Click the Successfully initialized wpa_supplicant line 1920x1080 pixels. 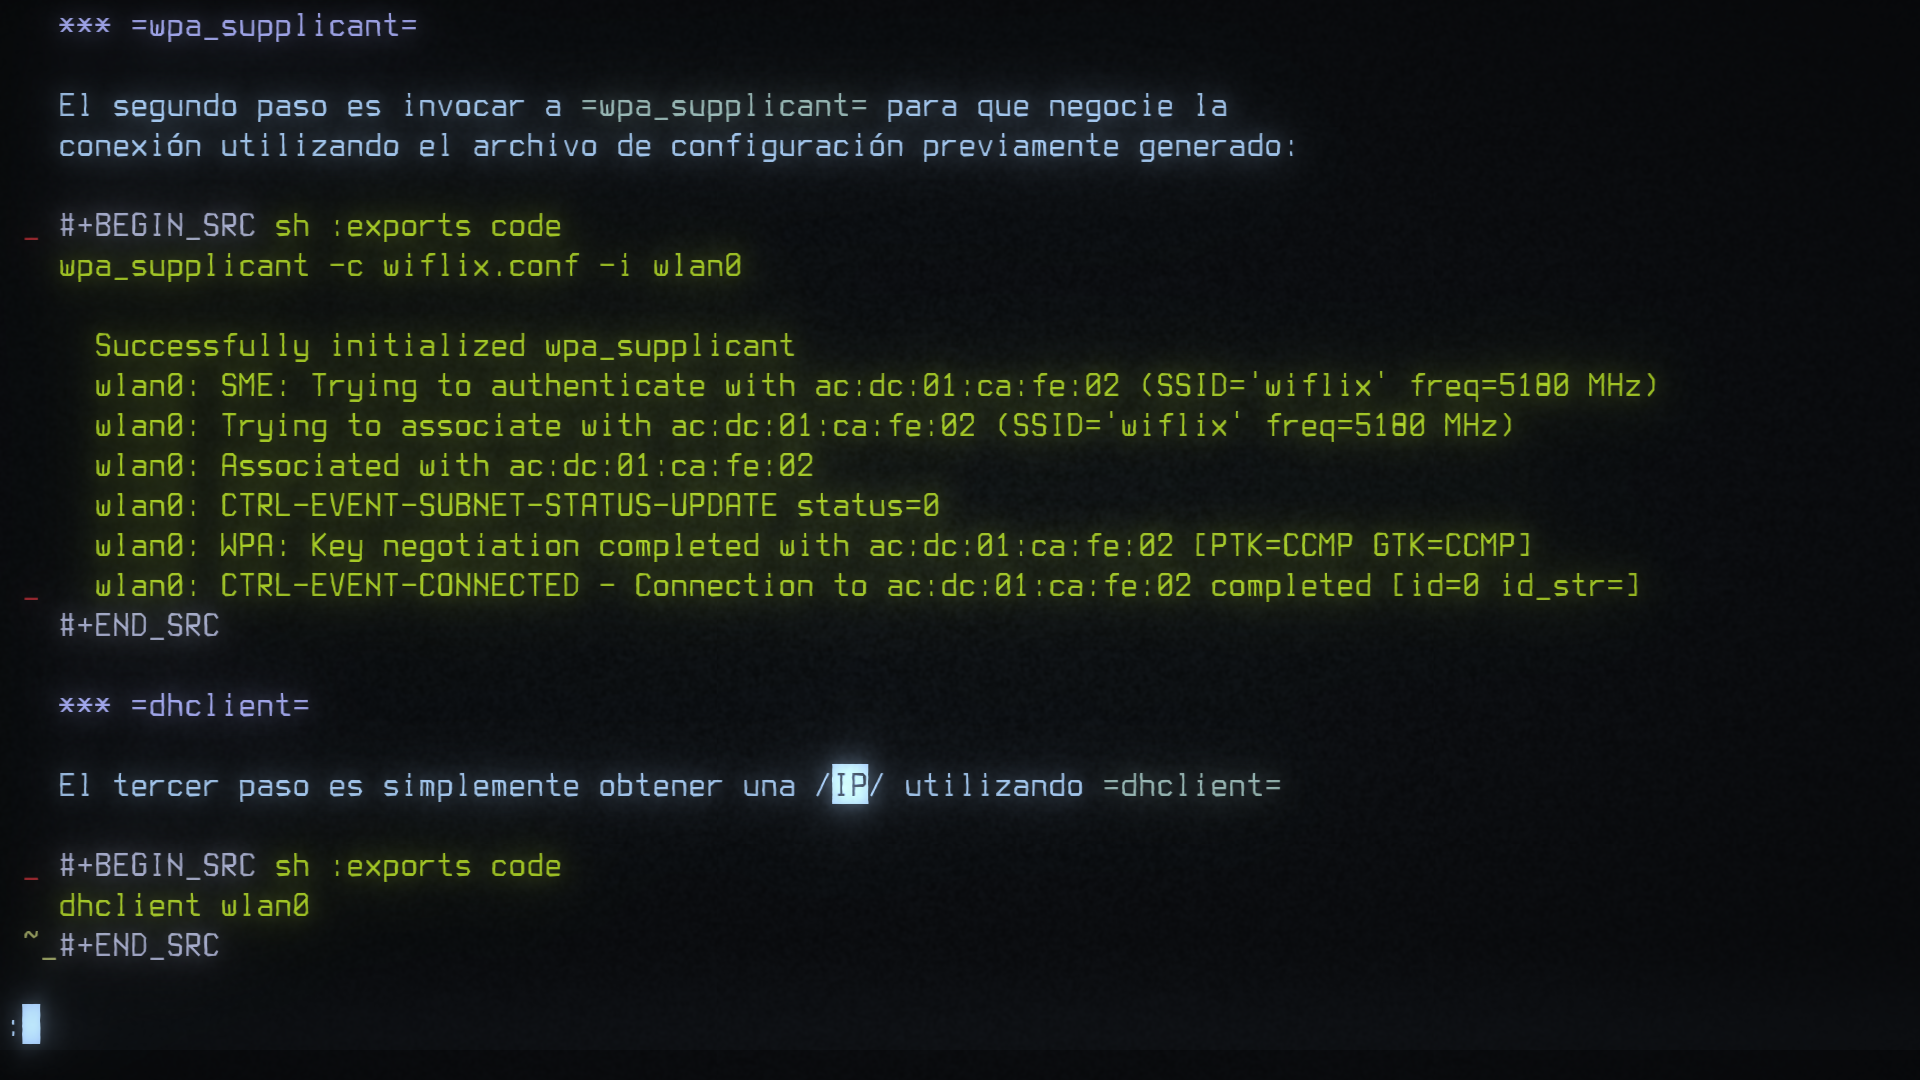[x=444, y=346]
